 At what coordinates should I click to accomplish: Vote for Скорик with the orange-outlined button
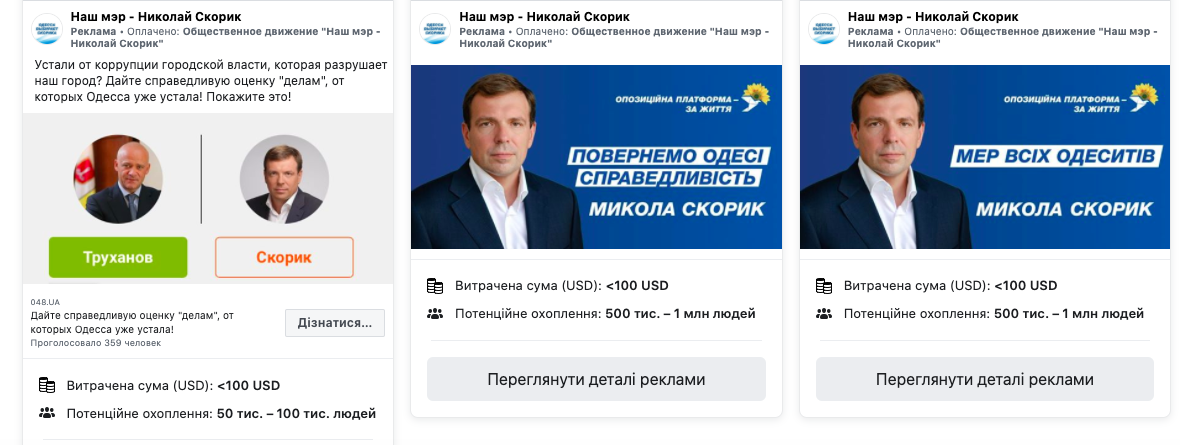(x=284, y=257)
